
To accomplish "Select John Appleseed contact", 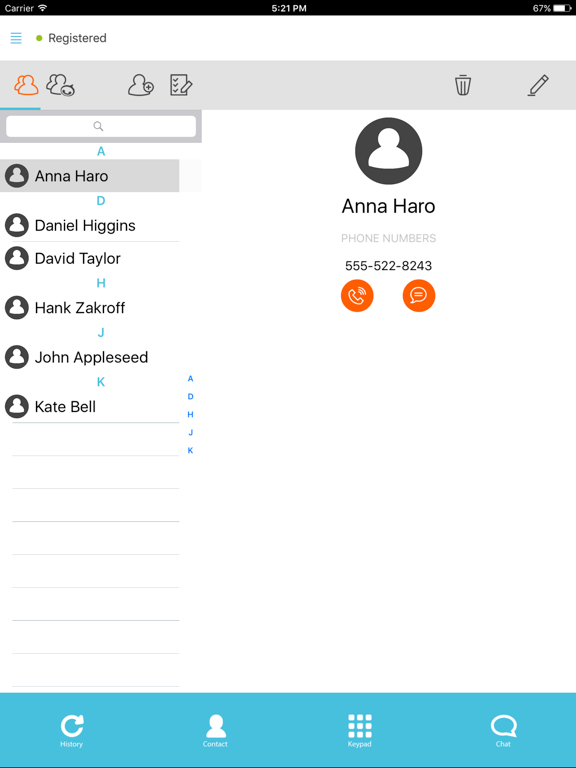I will pos(90,357).
